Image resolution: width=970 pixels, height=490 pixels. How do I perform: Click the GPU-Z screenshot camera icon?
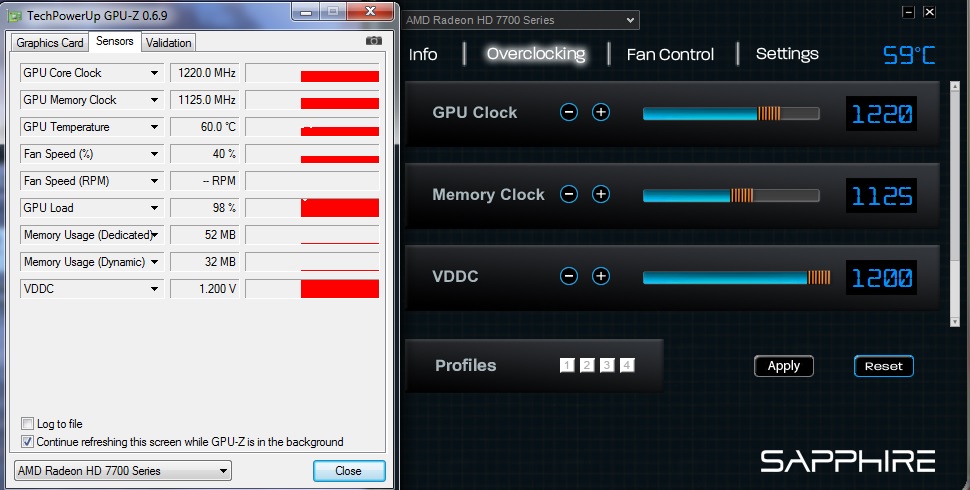pos(374,41)
